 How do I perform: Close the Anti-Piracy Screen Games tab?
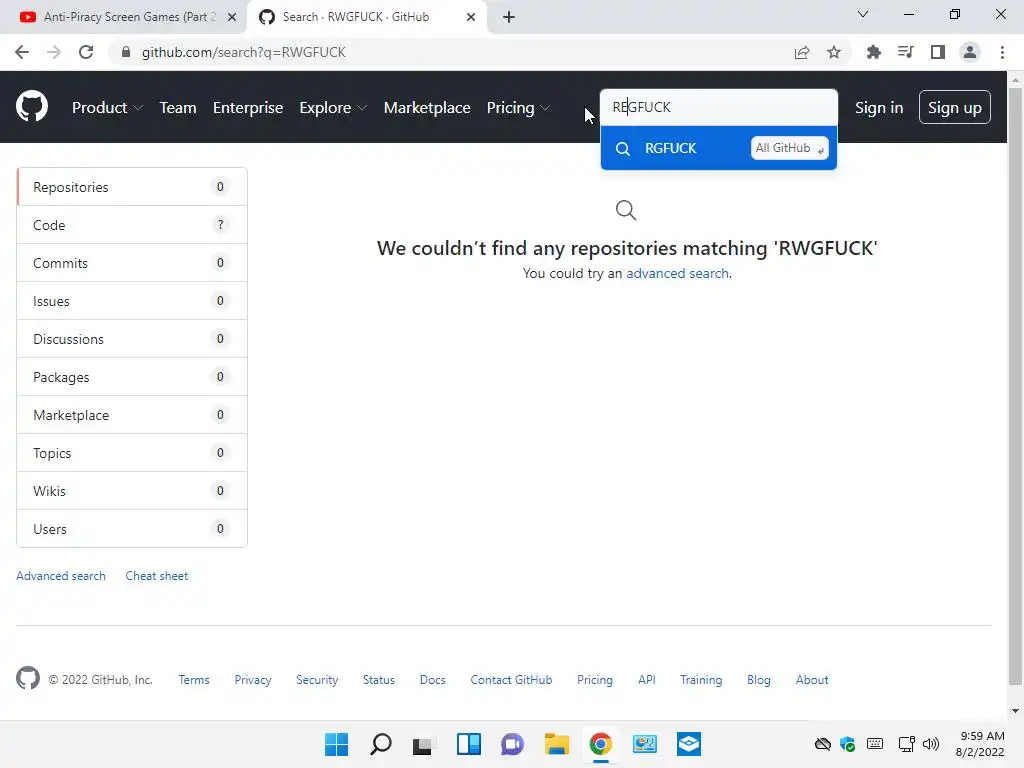pos(232,17)
